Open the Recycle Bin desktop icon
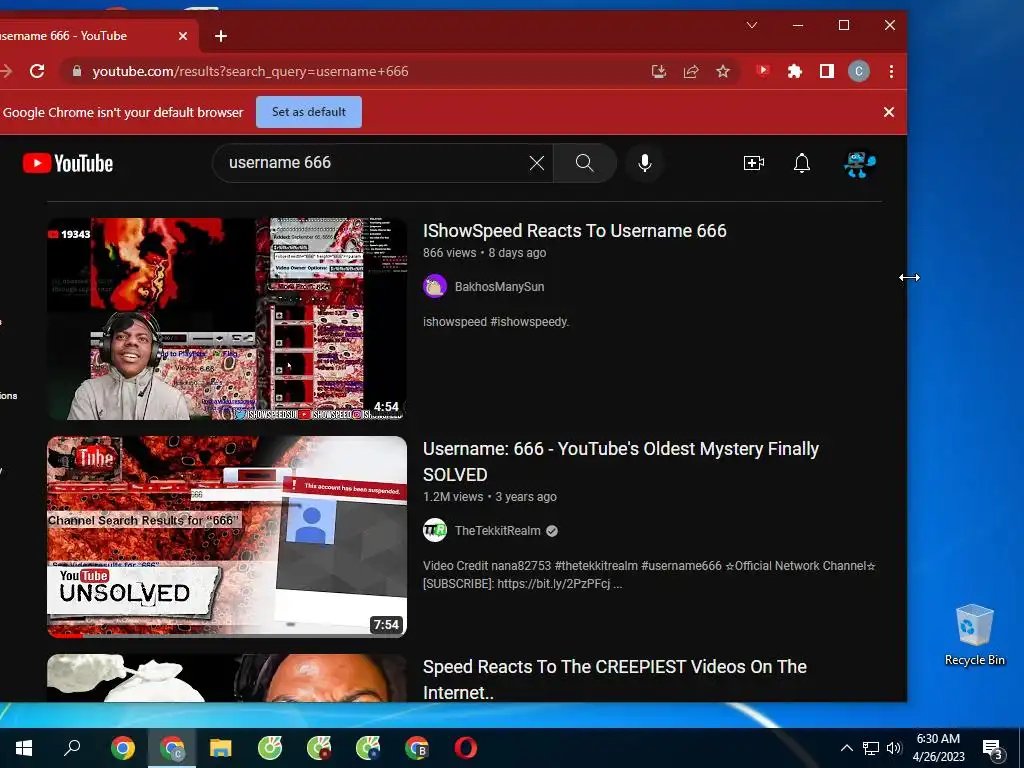1024x768 pixels. [x=974, y=635]
